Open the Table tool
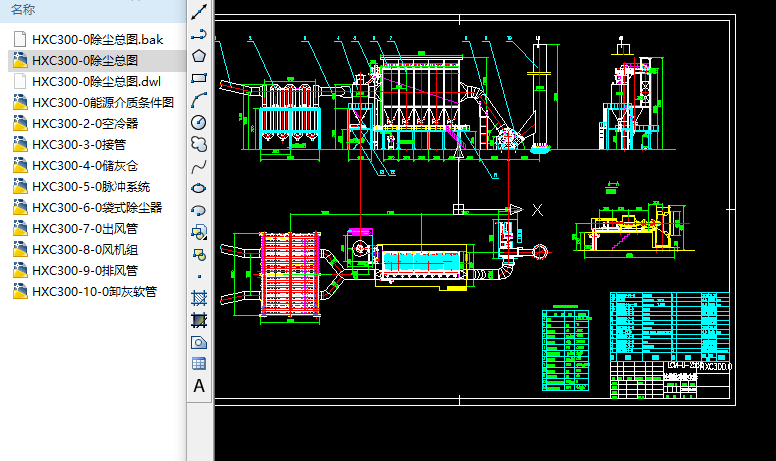 (x=199, y=364)
